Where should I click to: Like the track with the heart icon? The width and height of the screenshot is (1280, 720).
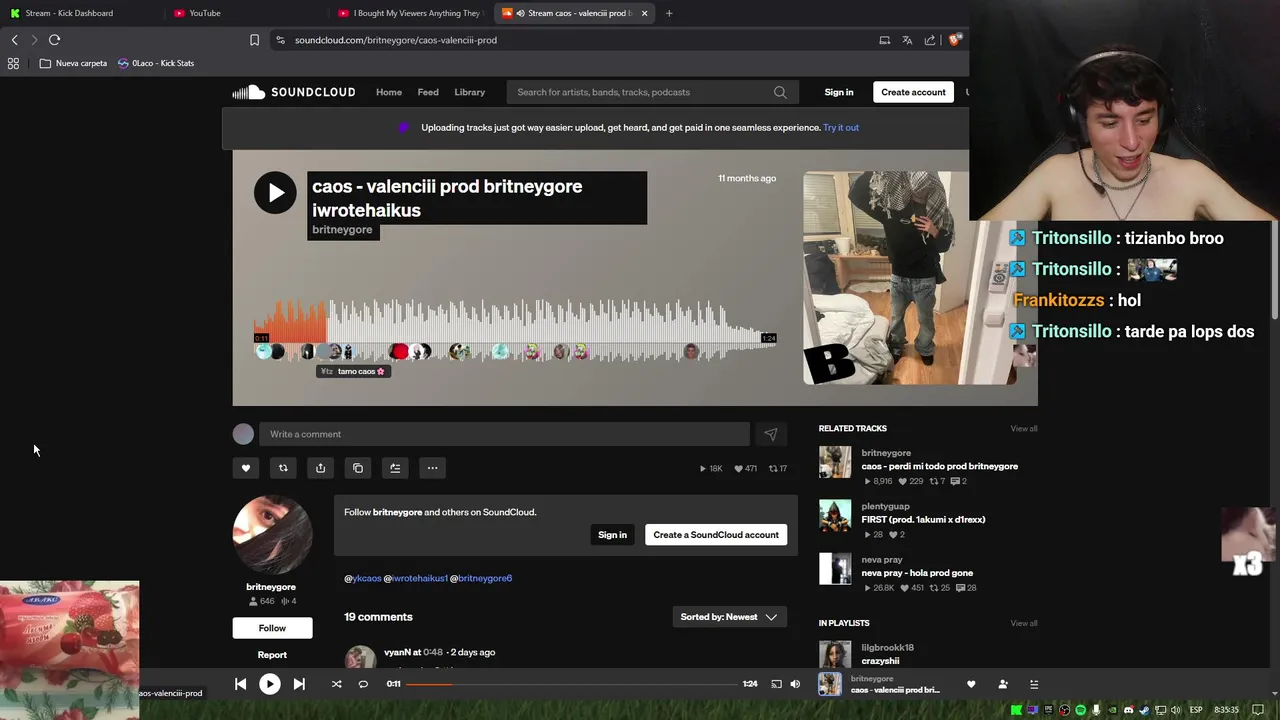tap(246, 468)
